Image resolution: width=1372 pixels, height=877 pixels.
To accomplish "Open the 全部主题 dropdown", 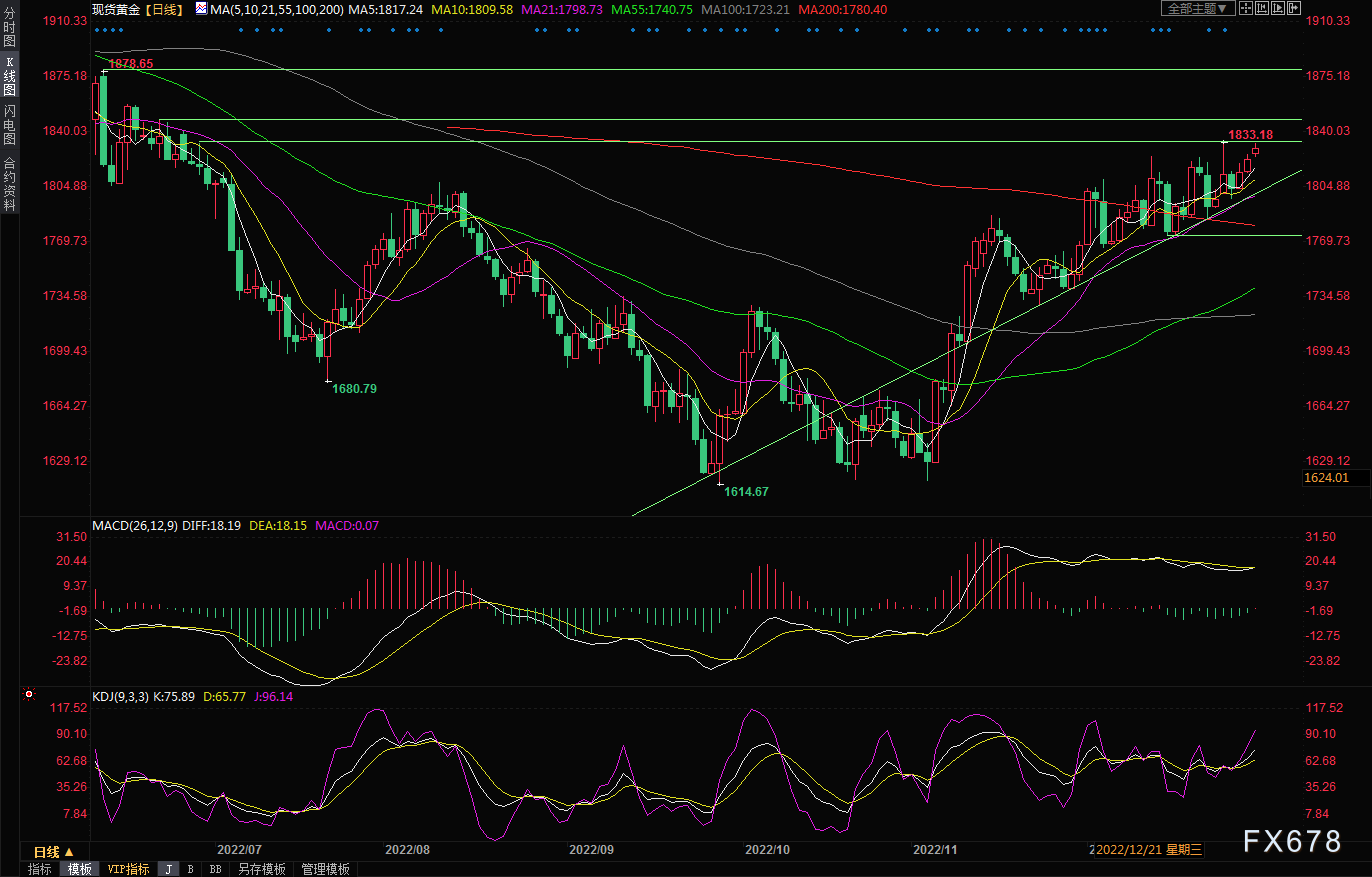I will (x=1196, y=8).
